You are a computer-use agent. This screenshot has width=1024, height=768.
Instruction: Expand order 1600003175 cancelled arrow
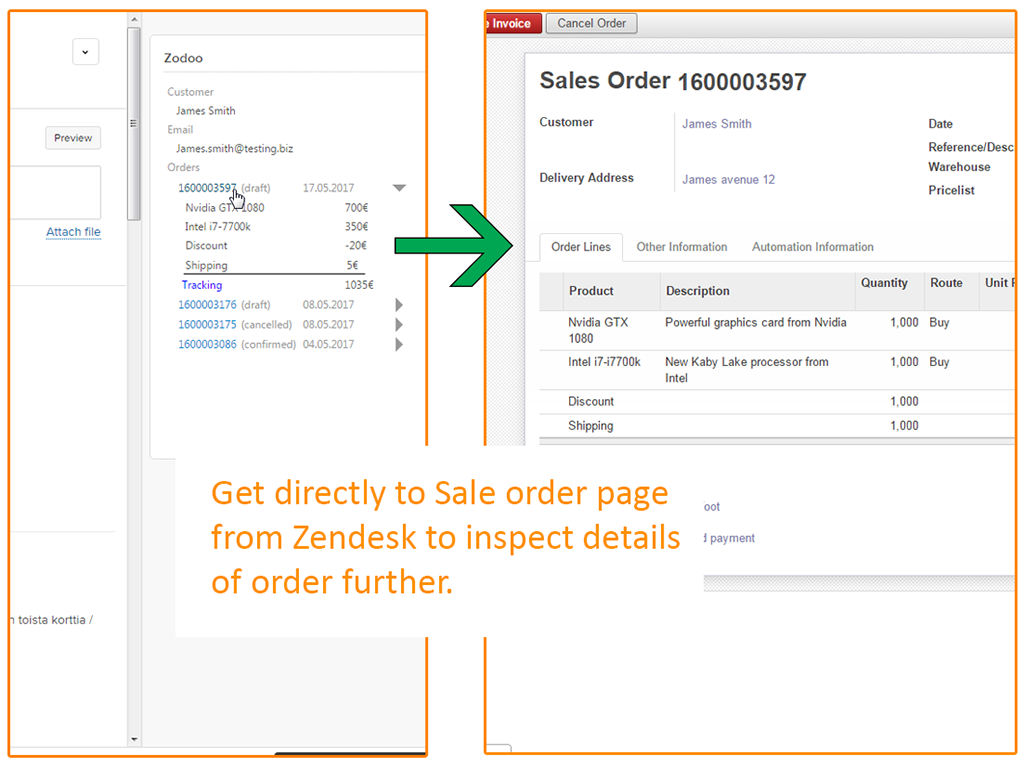pos(400,325)
